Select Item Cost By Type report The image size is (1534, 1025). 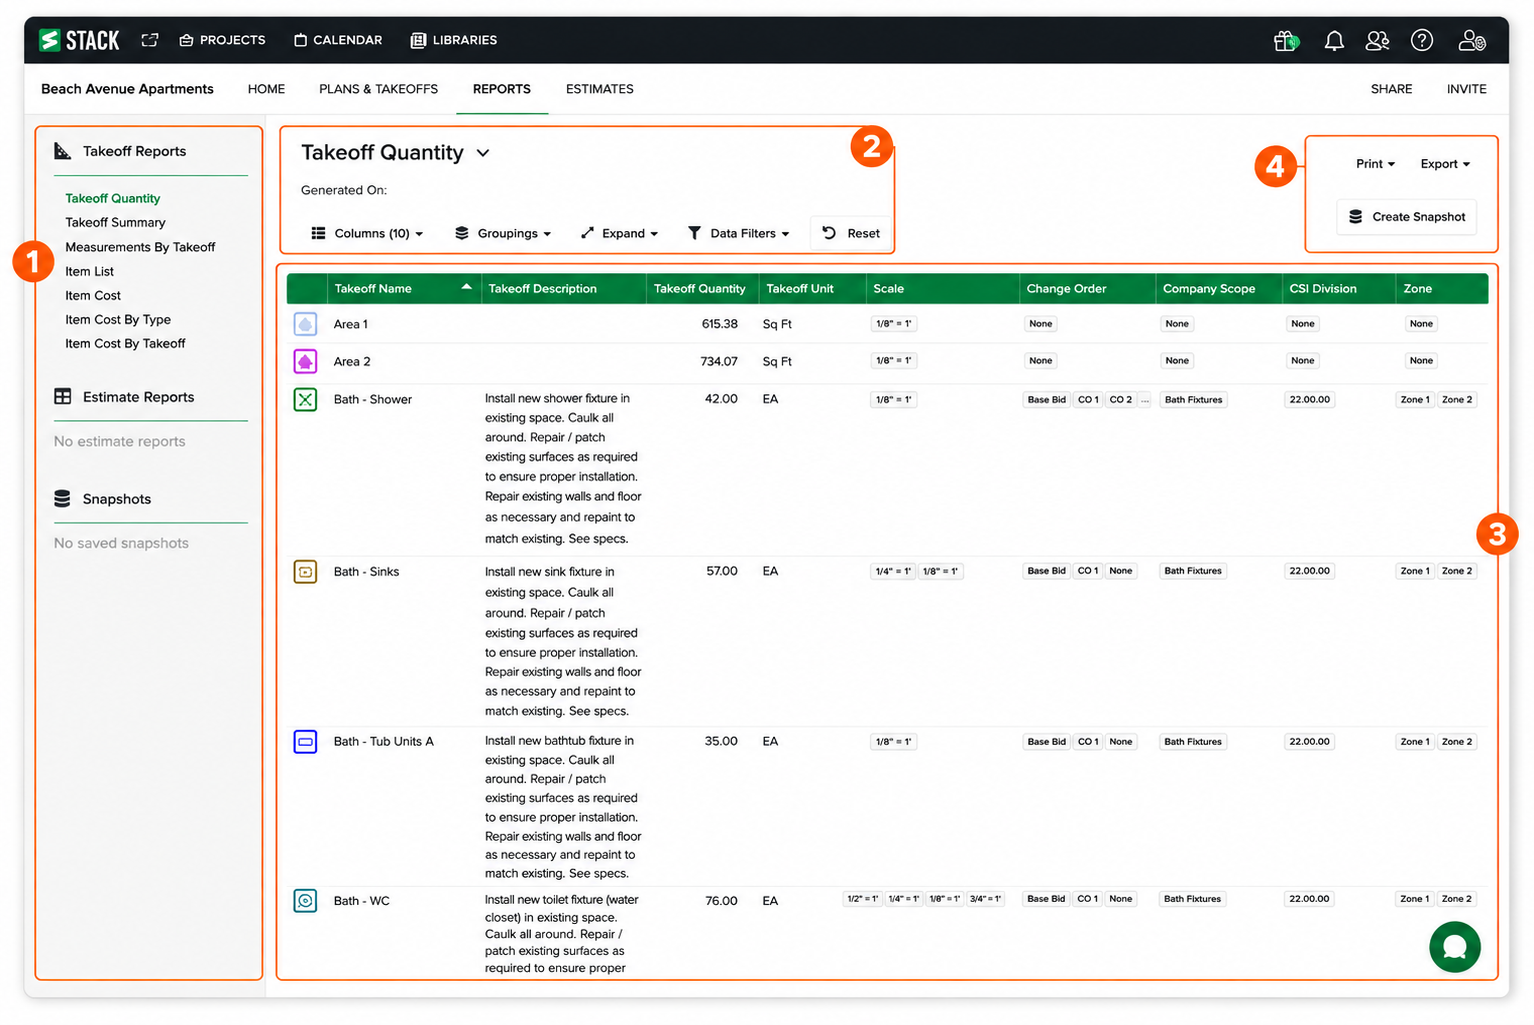[x=118, y=320]
